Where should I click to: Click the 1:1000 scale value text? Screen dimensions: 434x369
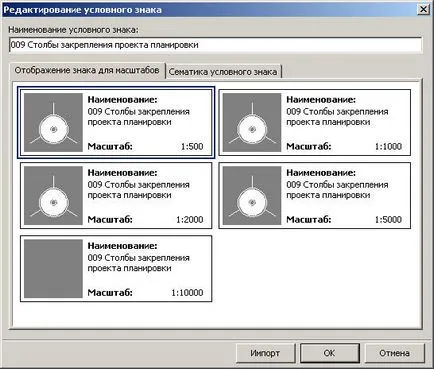click(388, 146)
